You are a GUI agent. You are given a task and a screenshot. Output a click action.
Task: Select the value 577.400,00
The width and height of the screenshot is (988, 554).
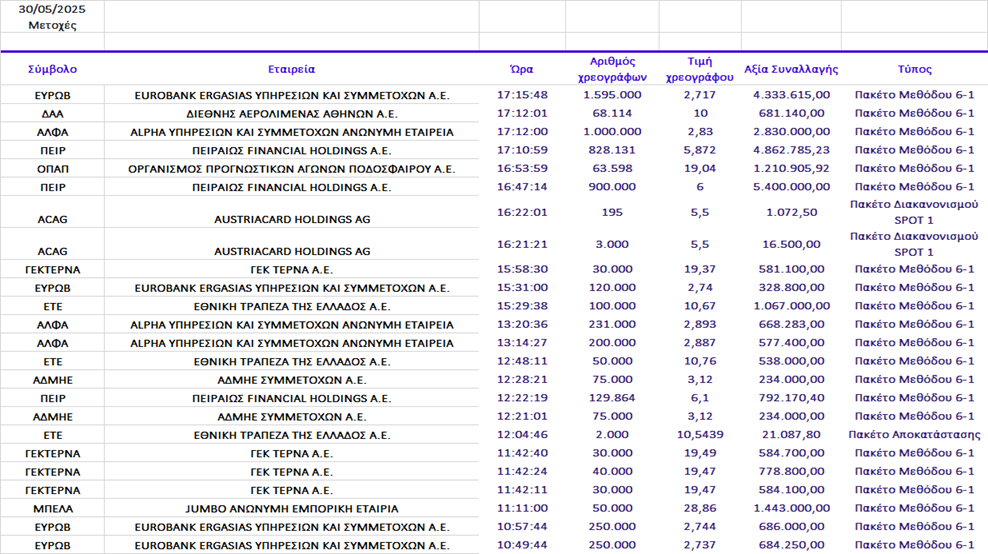click(791, 342)
